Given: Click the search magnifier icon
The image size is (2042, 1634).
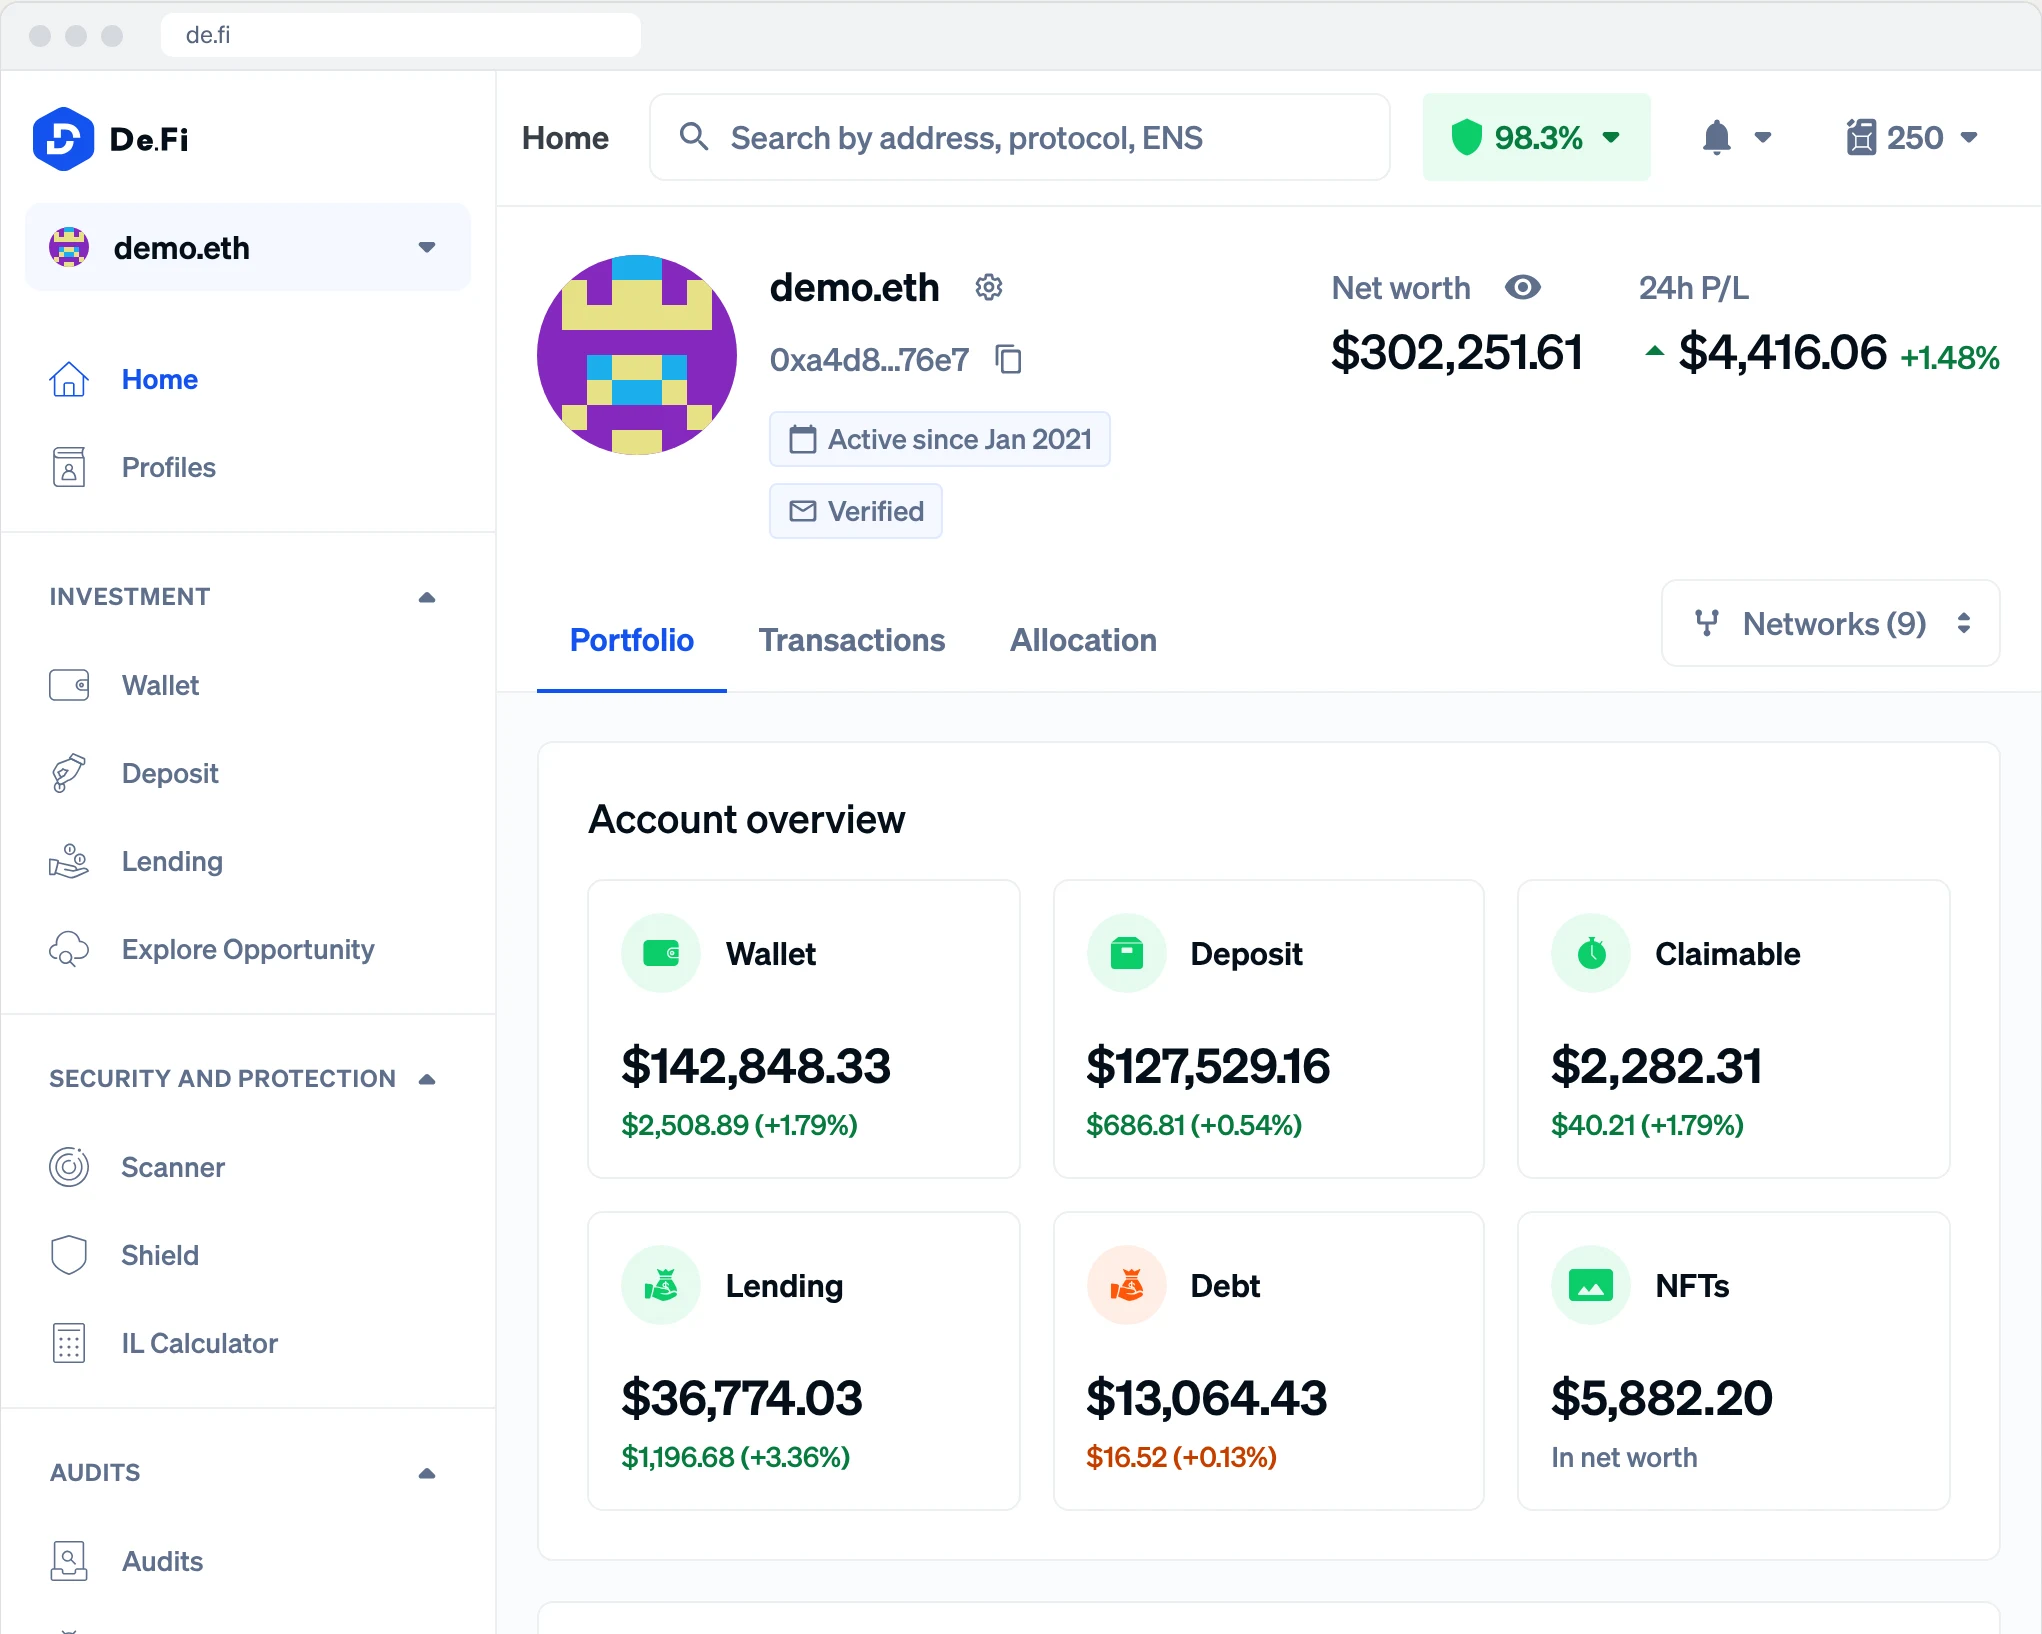Looking at the screenshot, I should 693,137.
